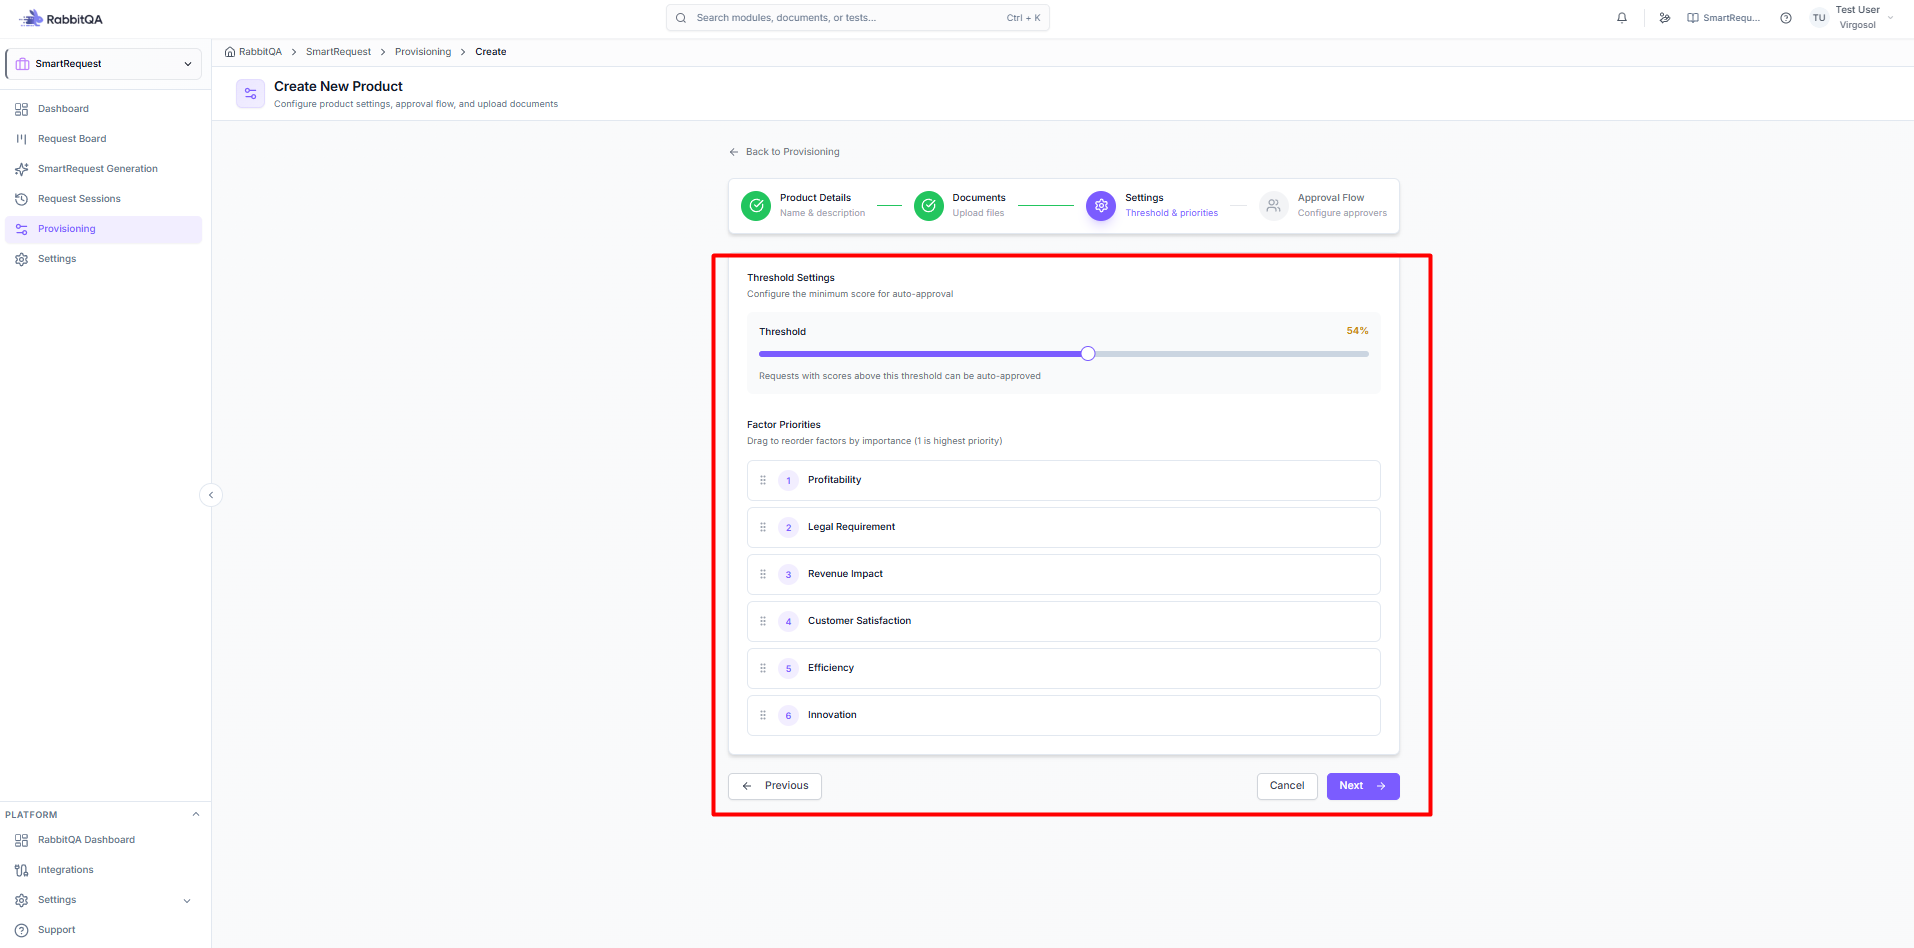The width and height of the screenshot is (1914, 948).
Task: Open Request Sessions in the sidebar
Action: coord(104,199)
